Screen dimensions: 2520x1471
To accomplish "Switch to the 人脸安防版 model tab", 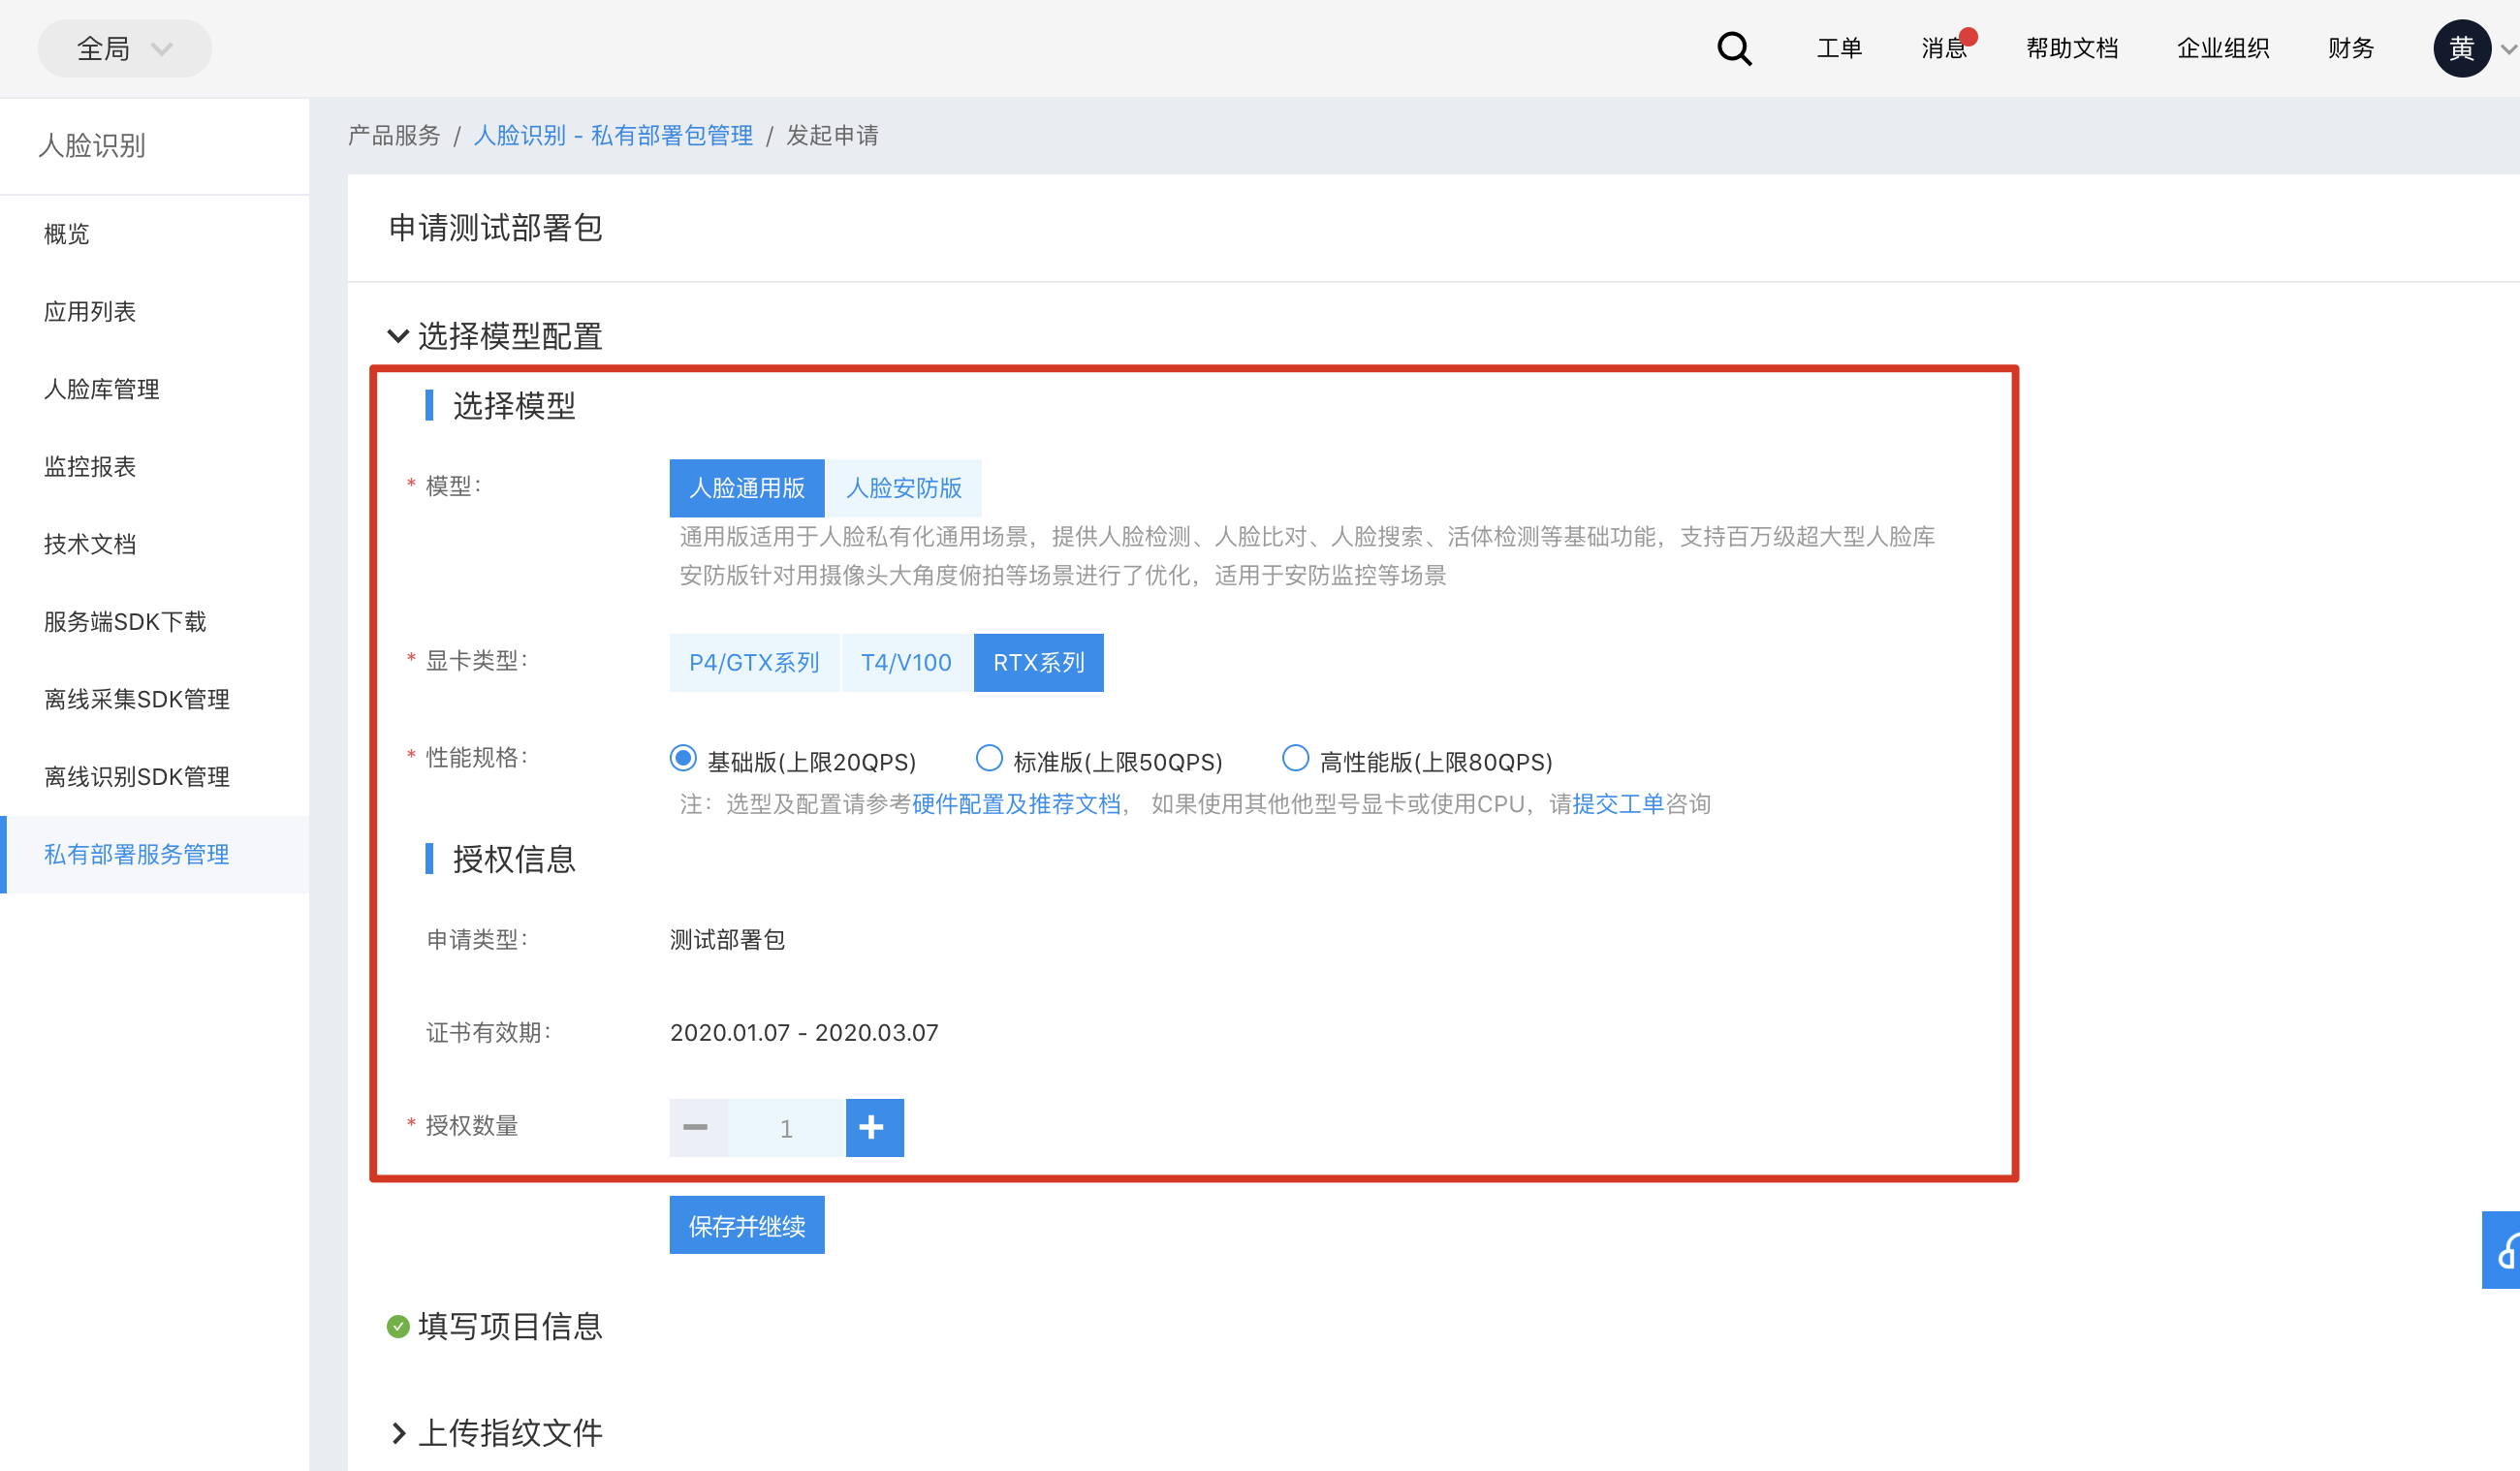I will [x=903, y=488].
